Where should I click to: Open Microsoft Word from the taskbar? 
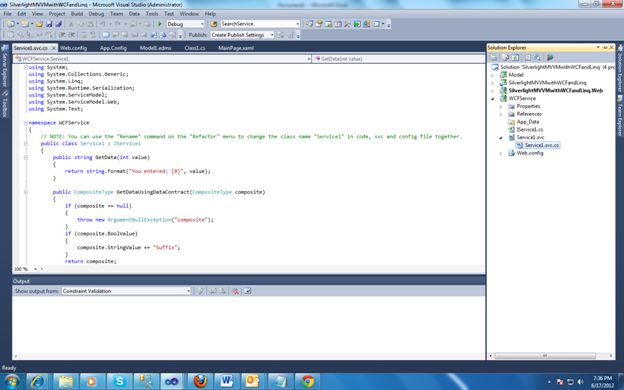click(227, 381)
